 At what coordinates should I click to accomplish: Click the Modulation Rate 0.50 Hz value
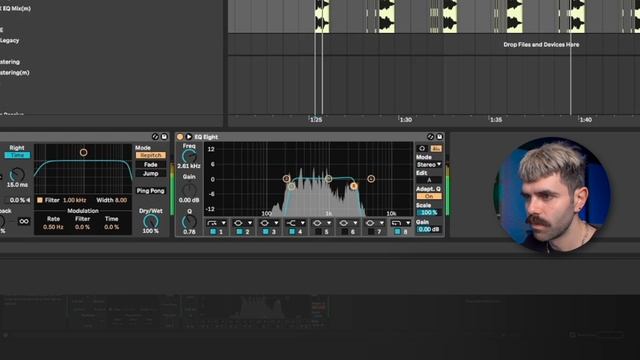(53, 227)
